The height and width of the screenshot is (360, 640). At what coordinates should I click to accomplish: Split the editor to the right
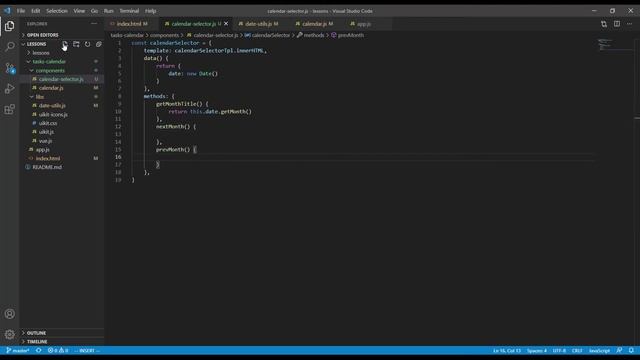pos(617,24)
